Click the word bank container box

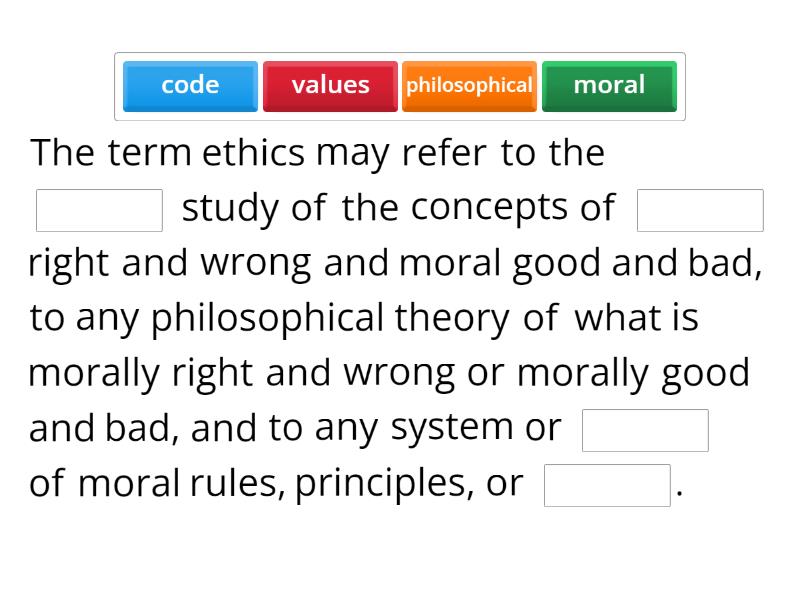(x=400, y=87)
